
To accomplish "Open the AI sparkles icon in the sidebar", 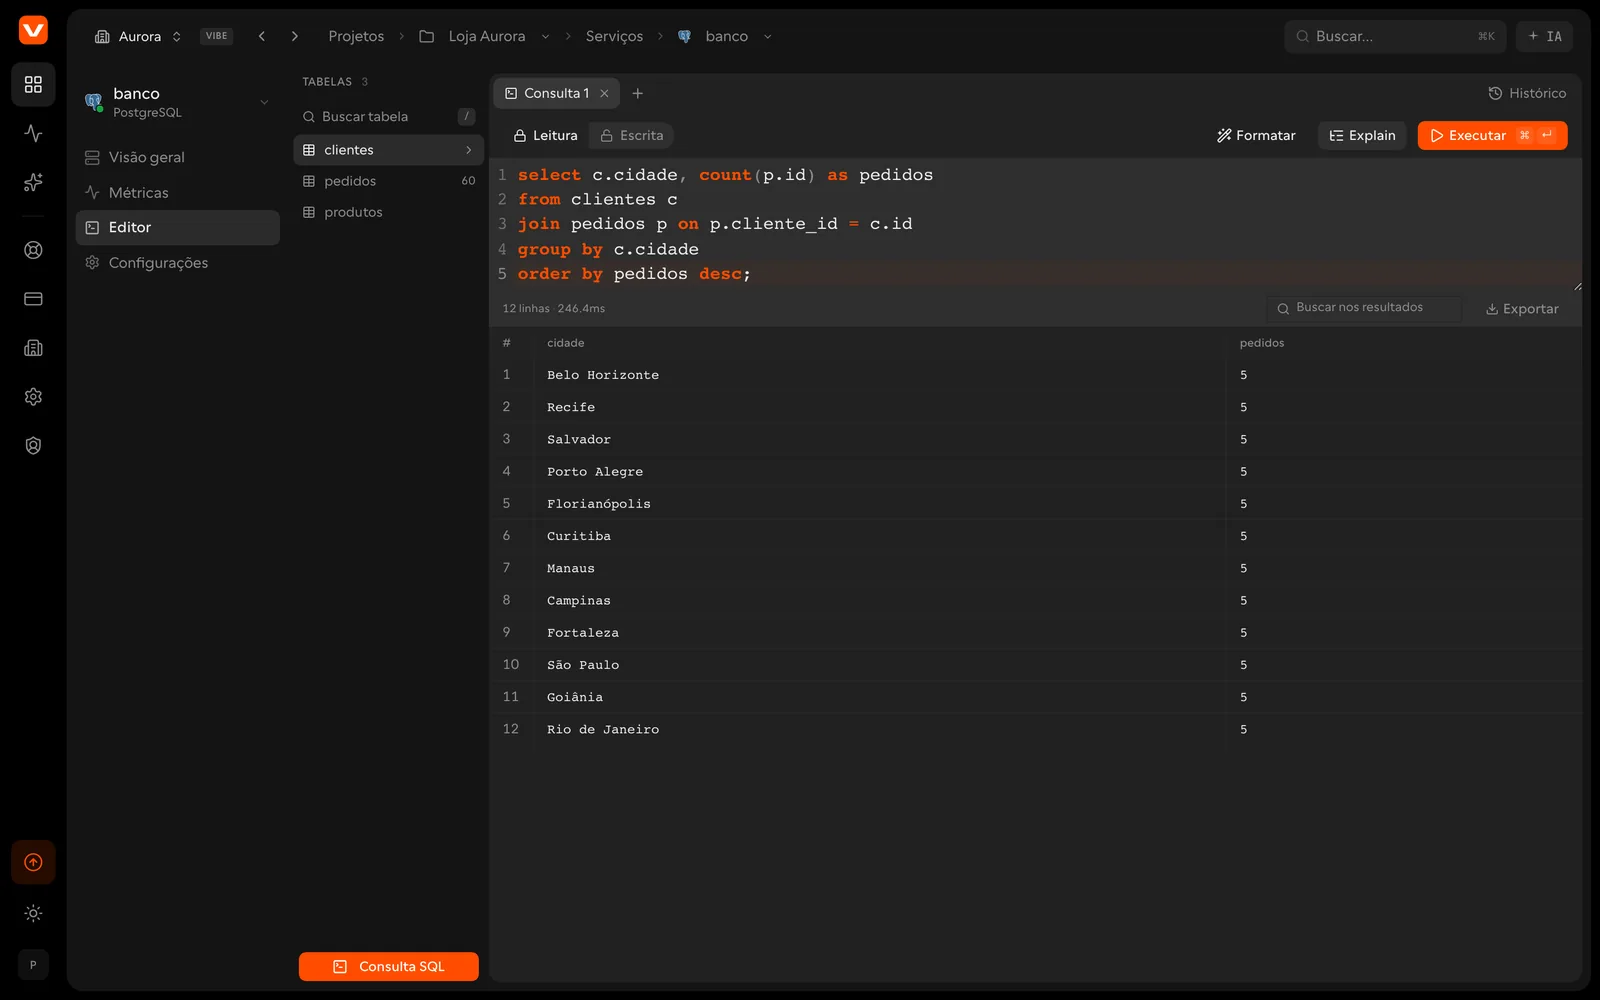I will (x=33, y=182).
